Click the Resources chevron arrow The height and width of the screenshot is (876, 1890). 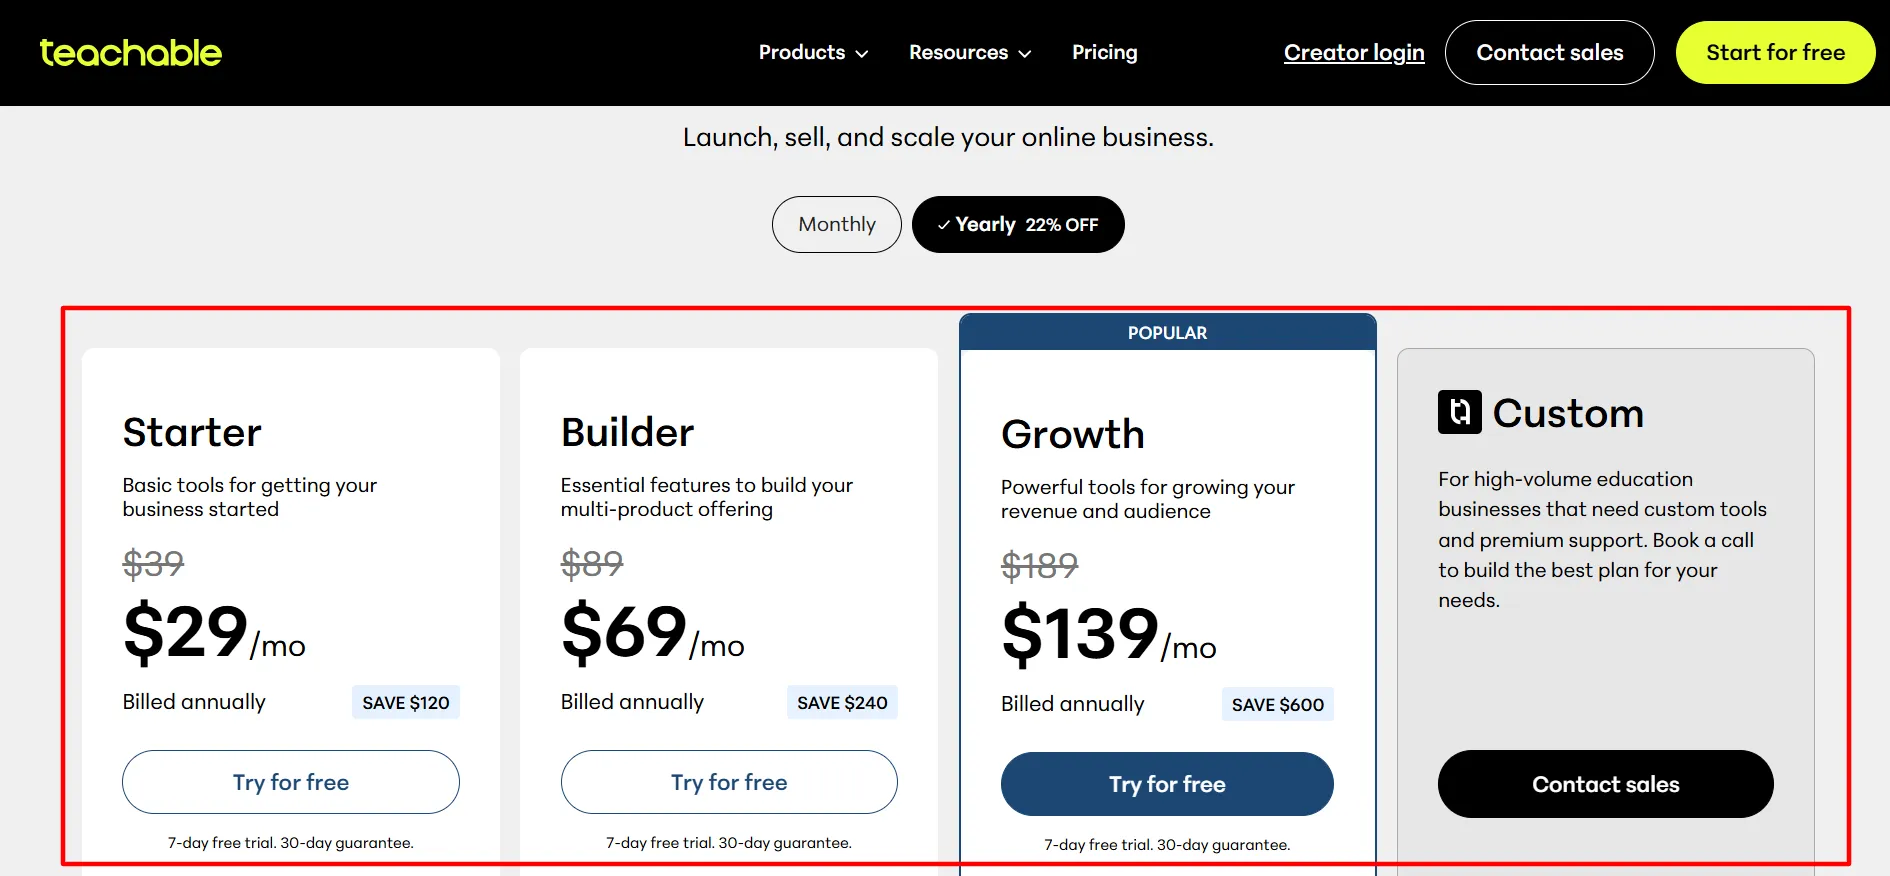click(x=1025, y=54)
